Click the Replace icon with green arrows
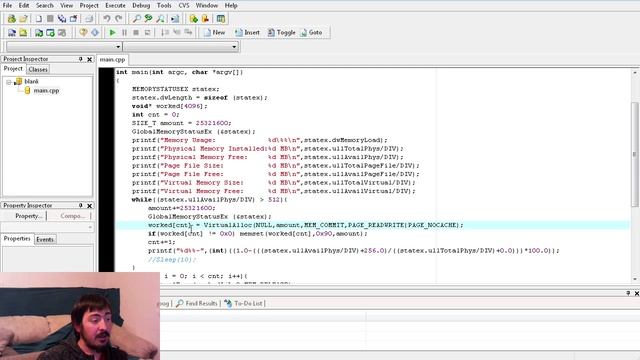 coord(148,19)
